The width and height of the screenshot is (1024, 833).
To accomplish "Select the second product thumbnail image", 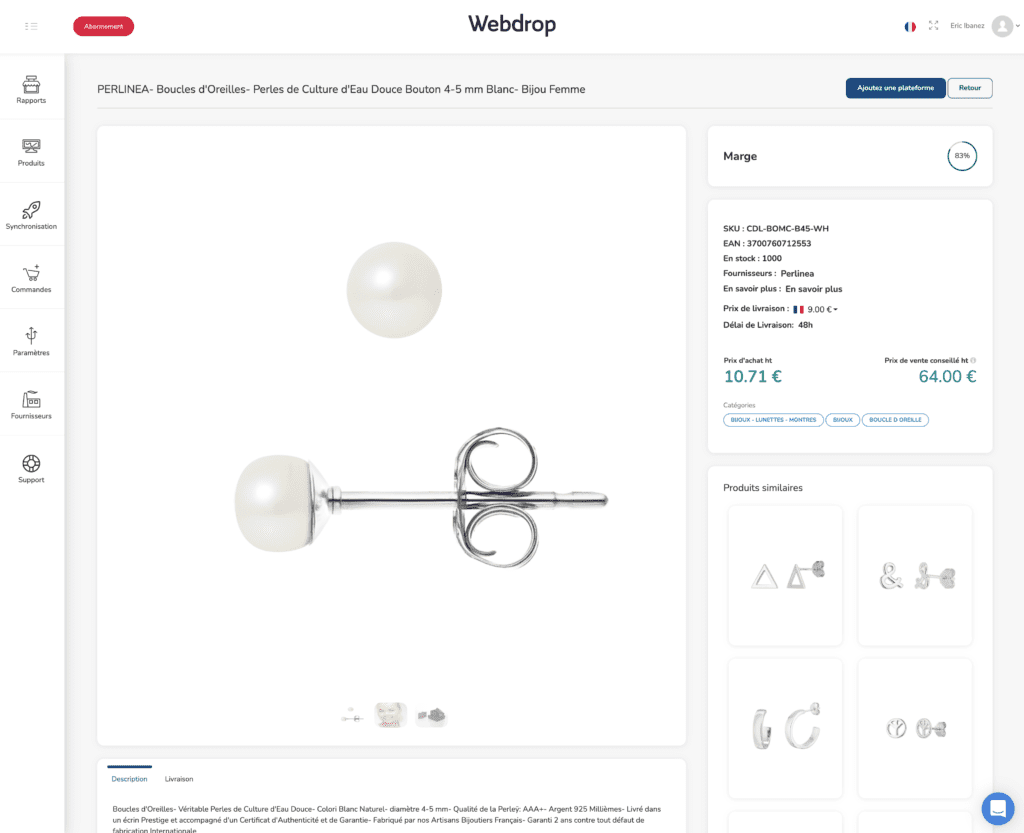I will tap(391, 715).
